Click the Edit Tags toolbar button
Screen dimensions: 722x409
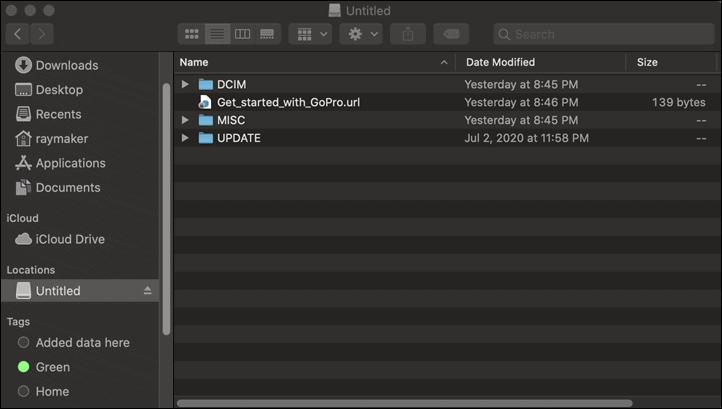[451, 34]
